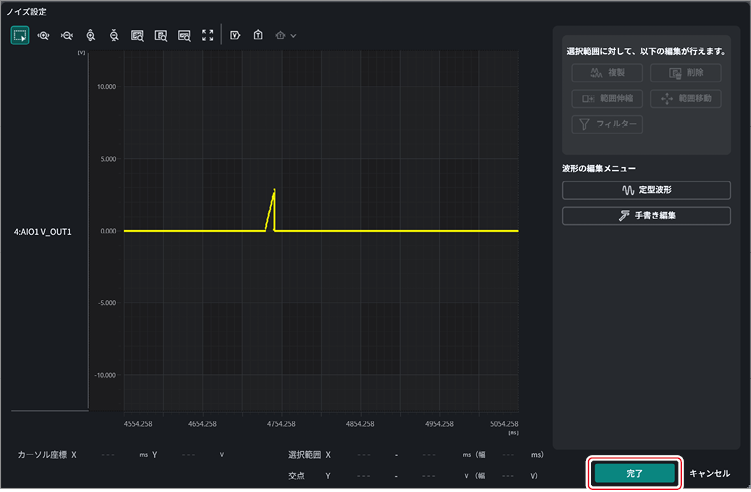751x492 pixels.
Task: Click the first waveform zoom-fit icon
Action: pyautogui.click(x=137, y=35)
